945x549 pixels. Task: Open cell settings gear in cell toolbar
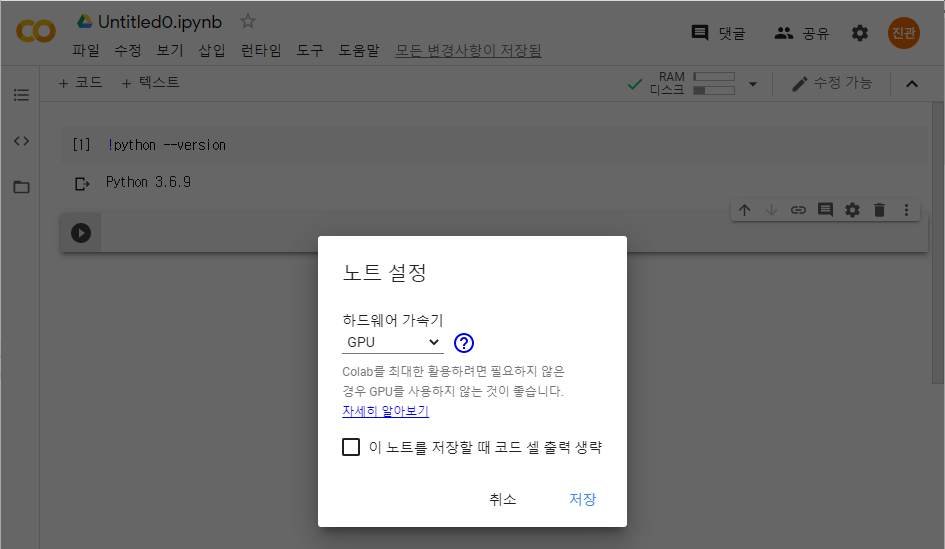click(852, 210)
